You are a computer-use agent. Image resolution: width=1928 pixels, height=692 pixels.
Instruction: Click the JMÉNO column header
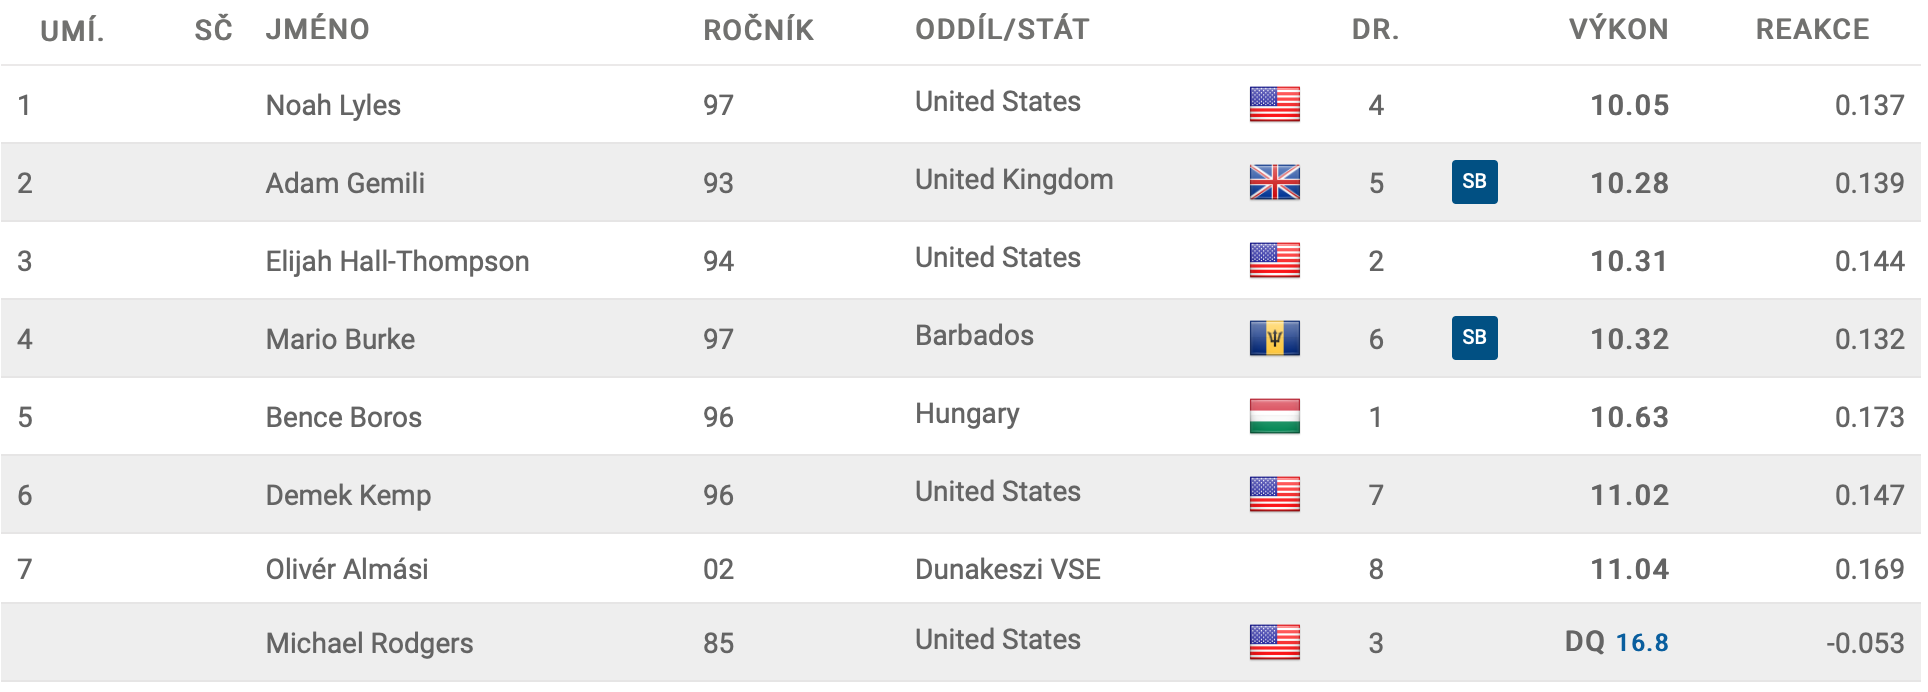point(317,29)
